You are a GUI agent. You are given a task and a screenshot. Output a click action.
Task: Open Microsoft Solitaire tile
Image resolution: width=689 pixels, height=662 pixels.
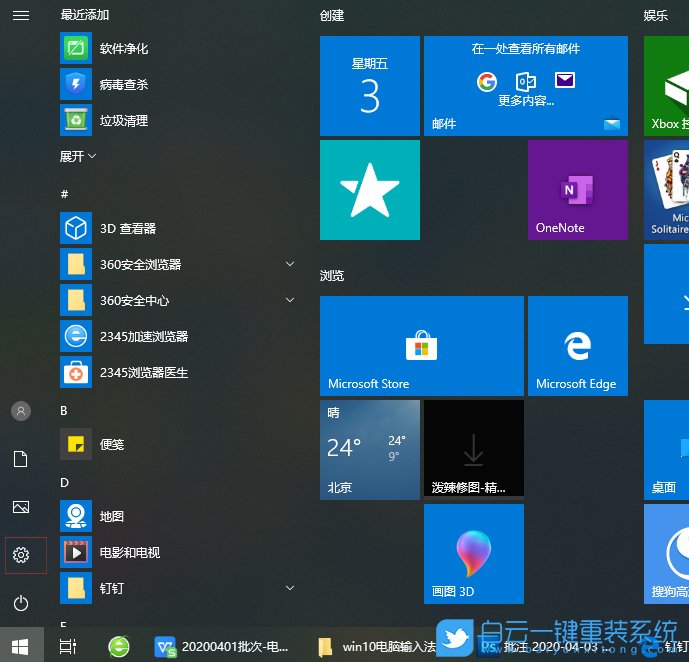667,190
